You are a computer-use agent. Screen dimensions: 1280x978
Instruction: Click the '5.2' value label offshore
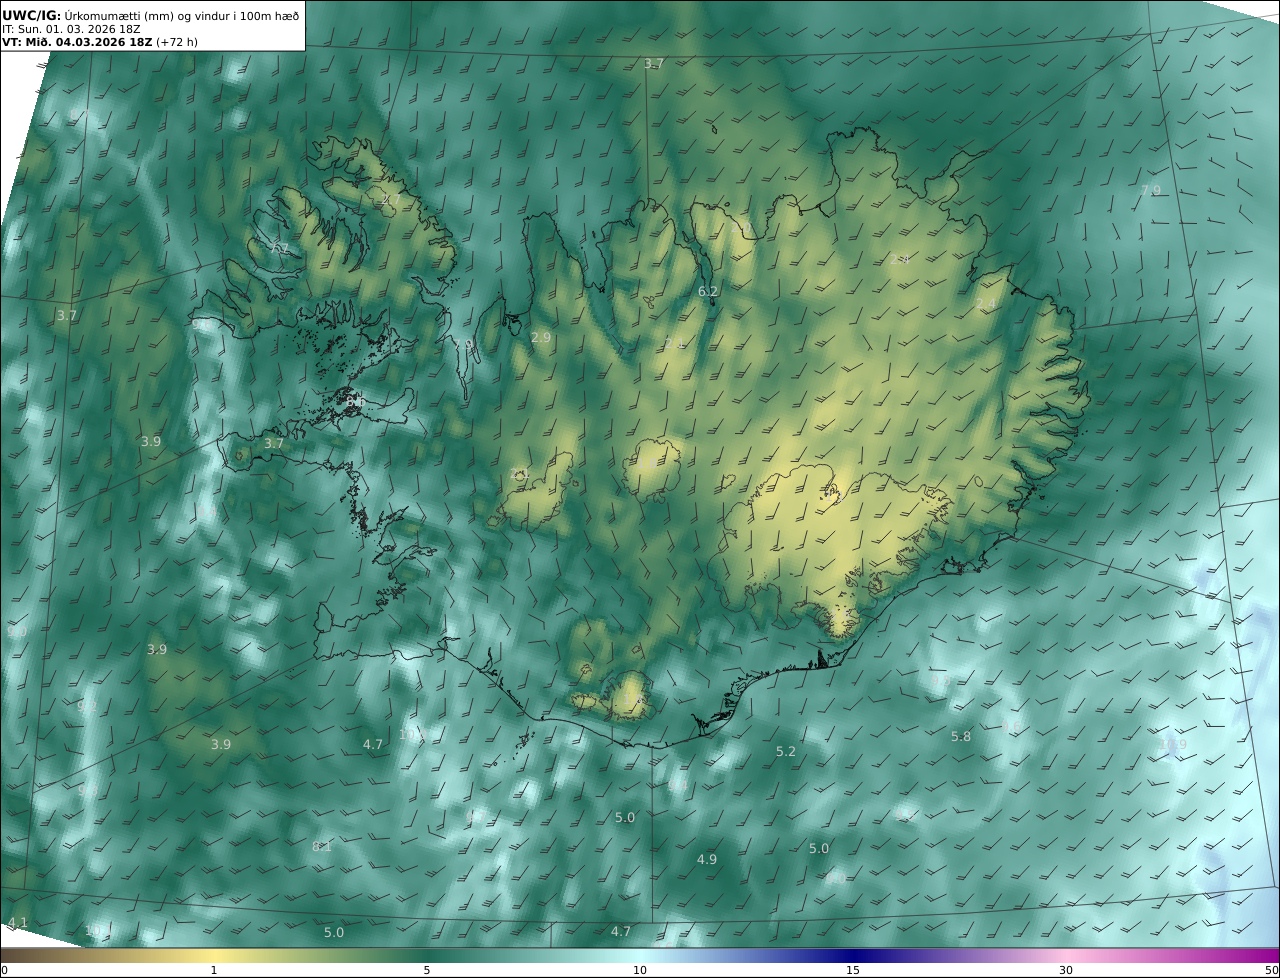[x=786, y=751]
